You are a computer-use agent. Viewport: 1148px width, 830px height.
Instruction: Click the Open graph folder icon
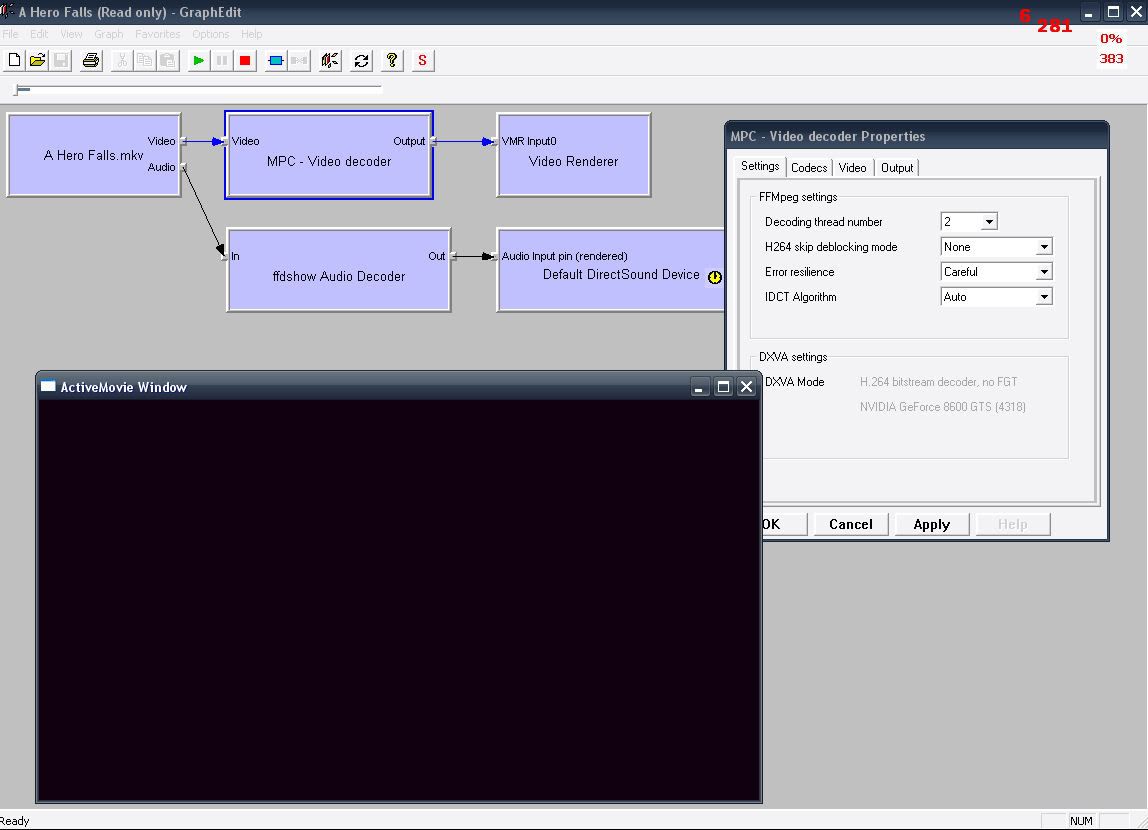point(37,61)
